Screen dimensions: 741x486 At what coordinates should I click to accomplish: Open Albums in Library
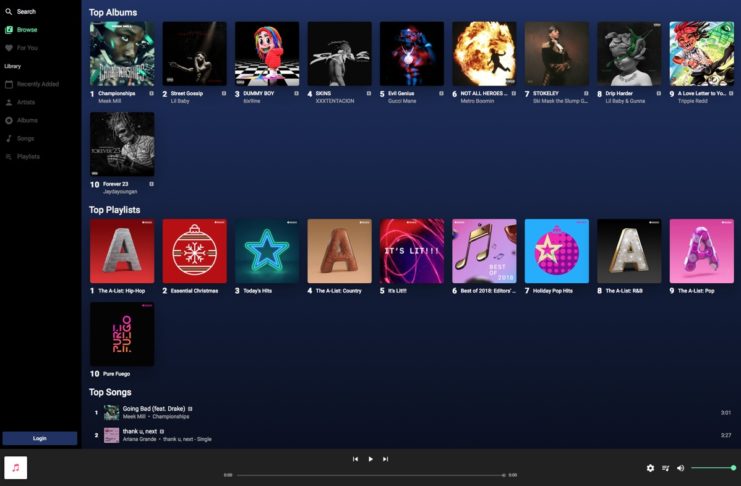[x=27, y=121]
